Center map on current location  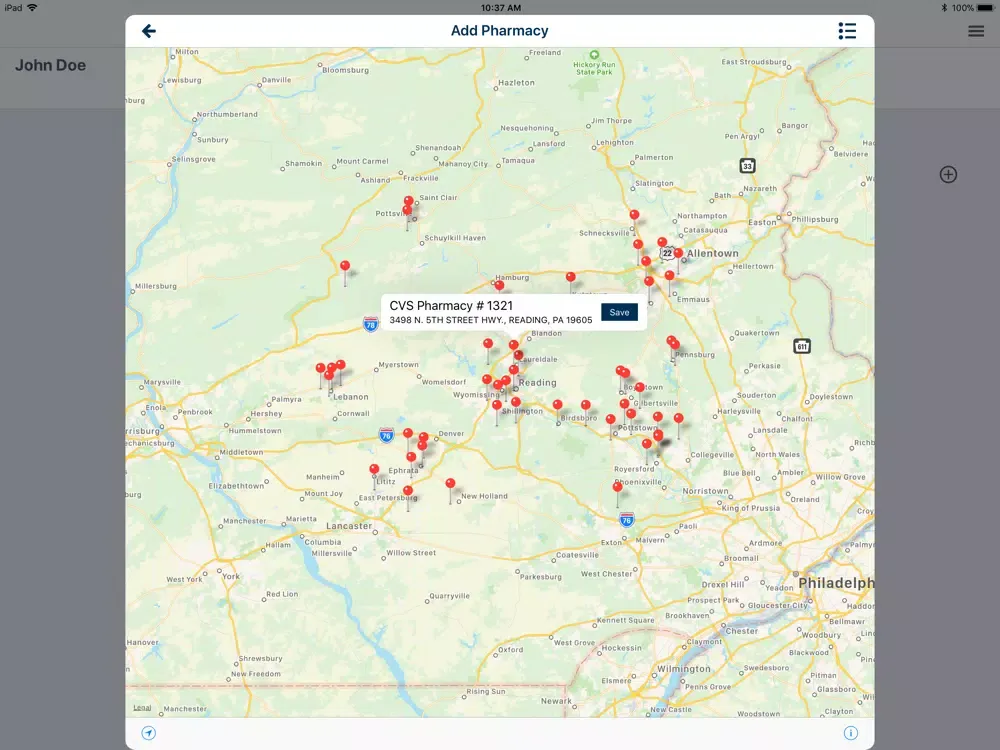pos(149,733)
